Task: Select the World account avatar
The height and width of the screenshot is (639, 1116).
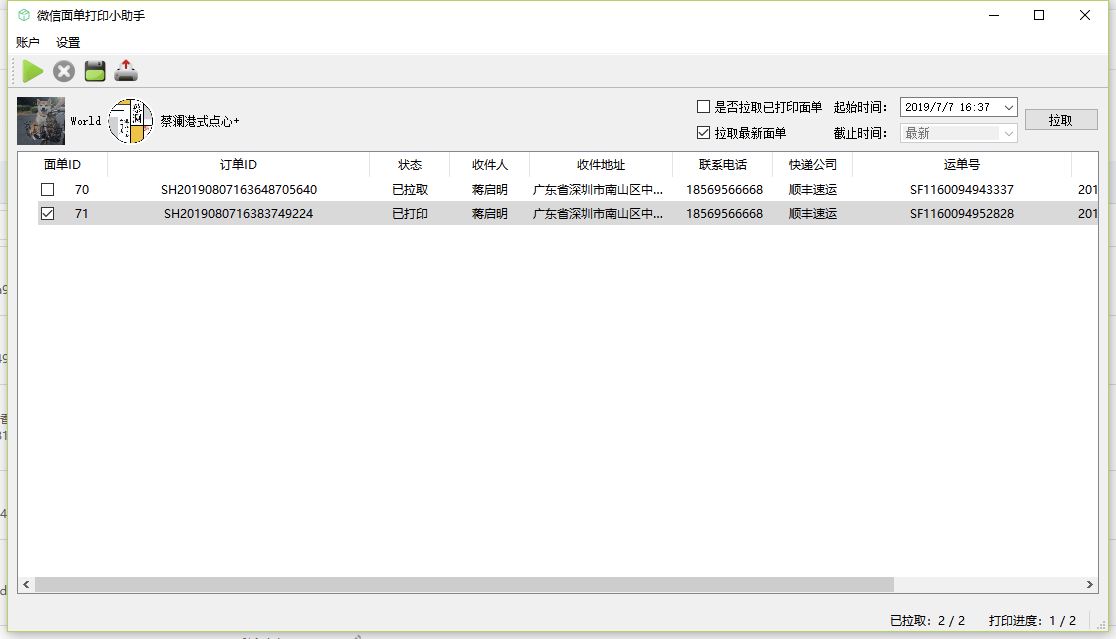Action: [41, 121]
